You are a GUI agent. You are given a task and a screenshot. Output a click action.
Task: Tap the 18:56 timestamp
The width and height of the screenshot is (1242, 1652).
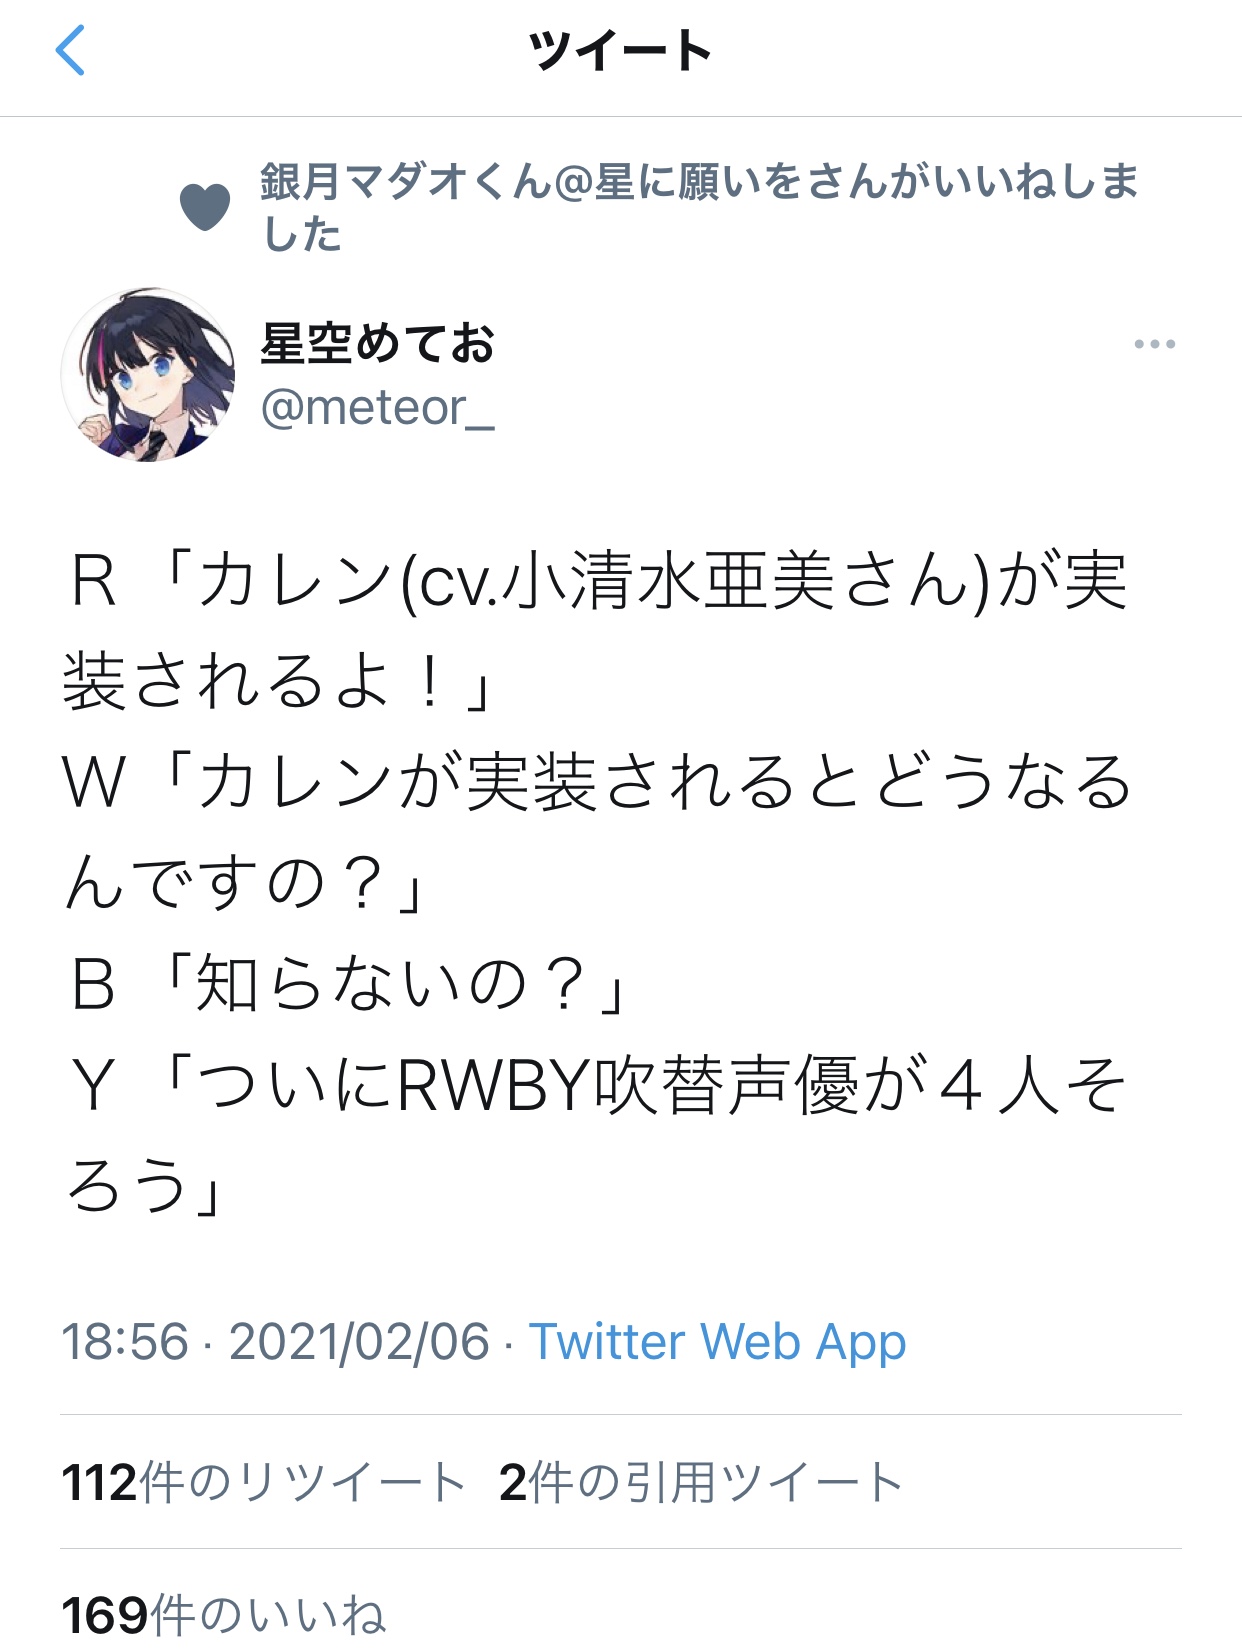tap(125, 1341)
